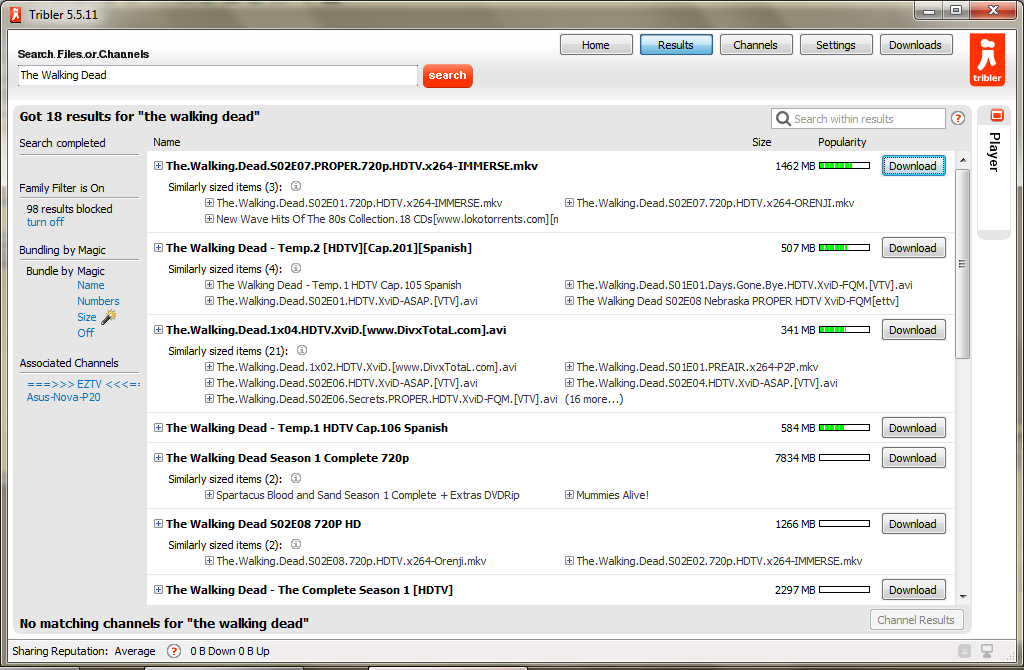Click the Sharing Reputation help icon
Viewport: 1024px width, 670px height.
click(x=173, y=651)
